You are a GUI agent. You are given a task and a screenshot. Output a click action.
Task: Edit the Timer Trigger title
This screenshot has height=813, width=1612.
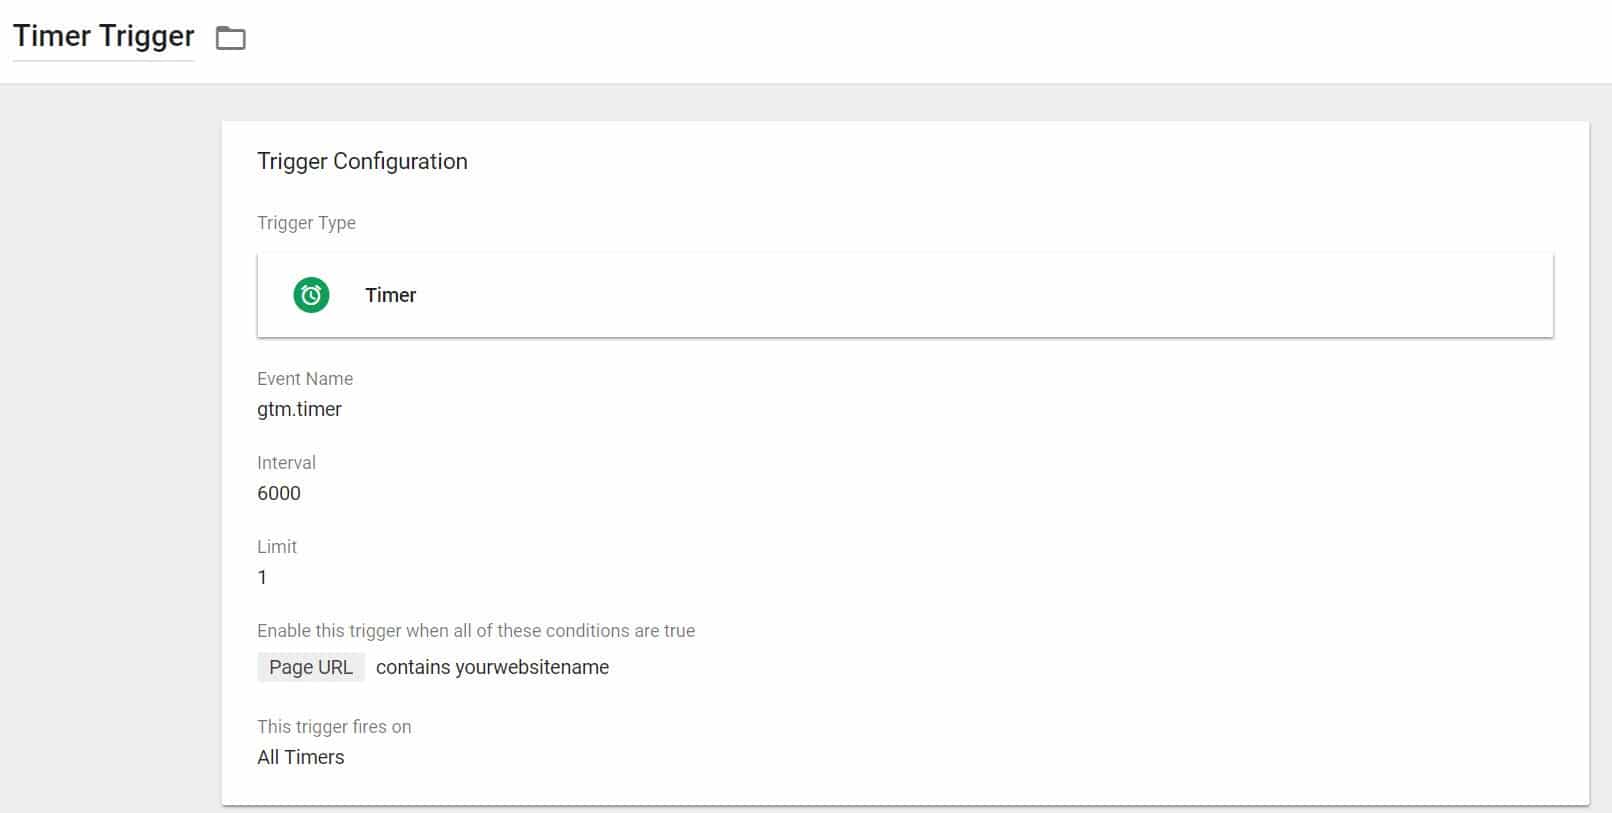(104, 36)
